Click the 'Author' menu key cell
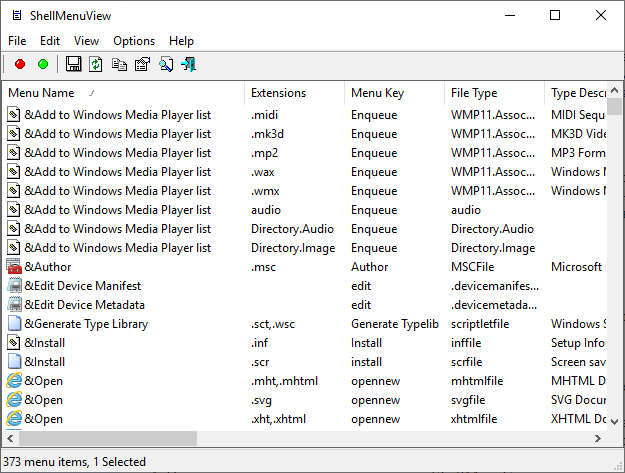Viewport: 625px width, 473px height. (369, 267)
